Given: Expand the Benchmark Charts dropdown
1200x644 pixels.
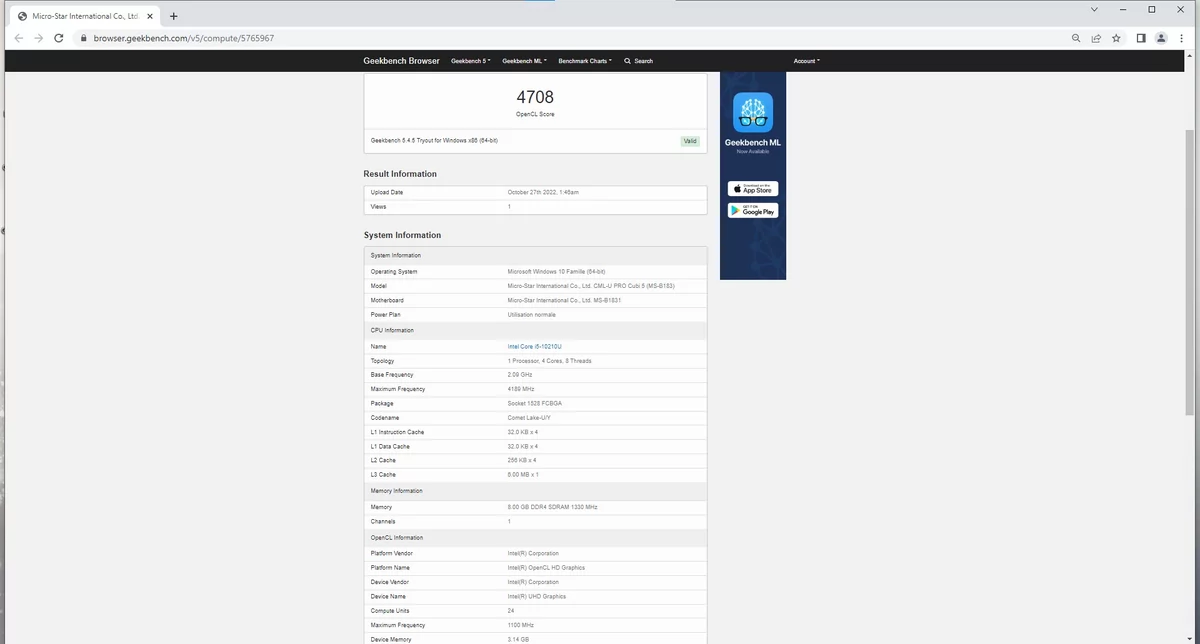Looking at the screenshot, I should [x=585, y=61].
